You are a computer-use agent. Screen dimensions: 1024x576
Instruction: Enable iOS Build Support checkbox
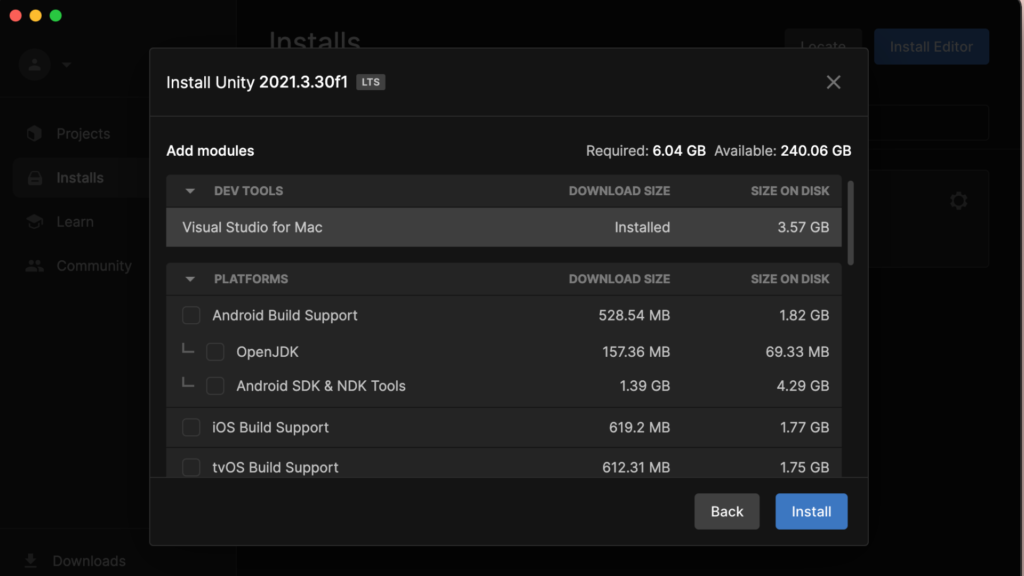191,428
